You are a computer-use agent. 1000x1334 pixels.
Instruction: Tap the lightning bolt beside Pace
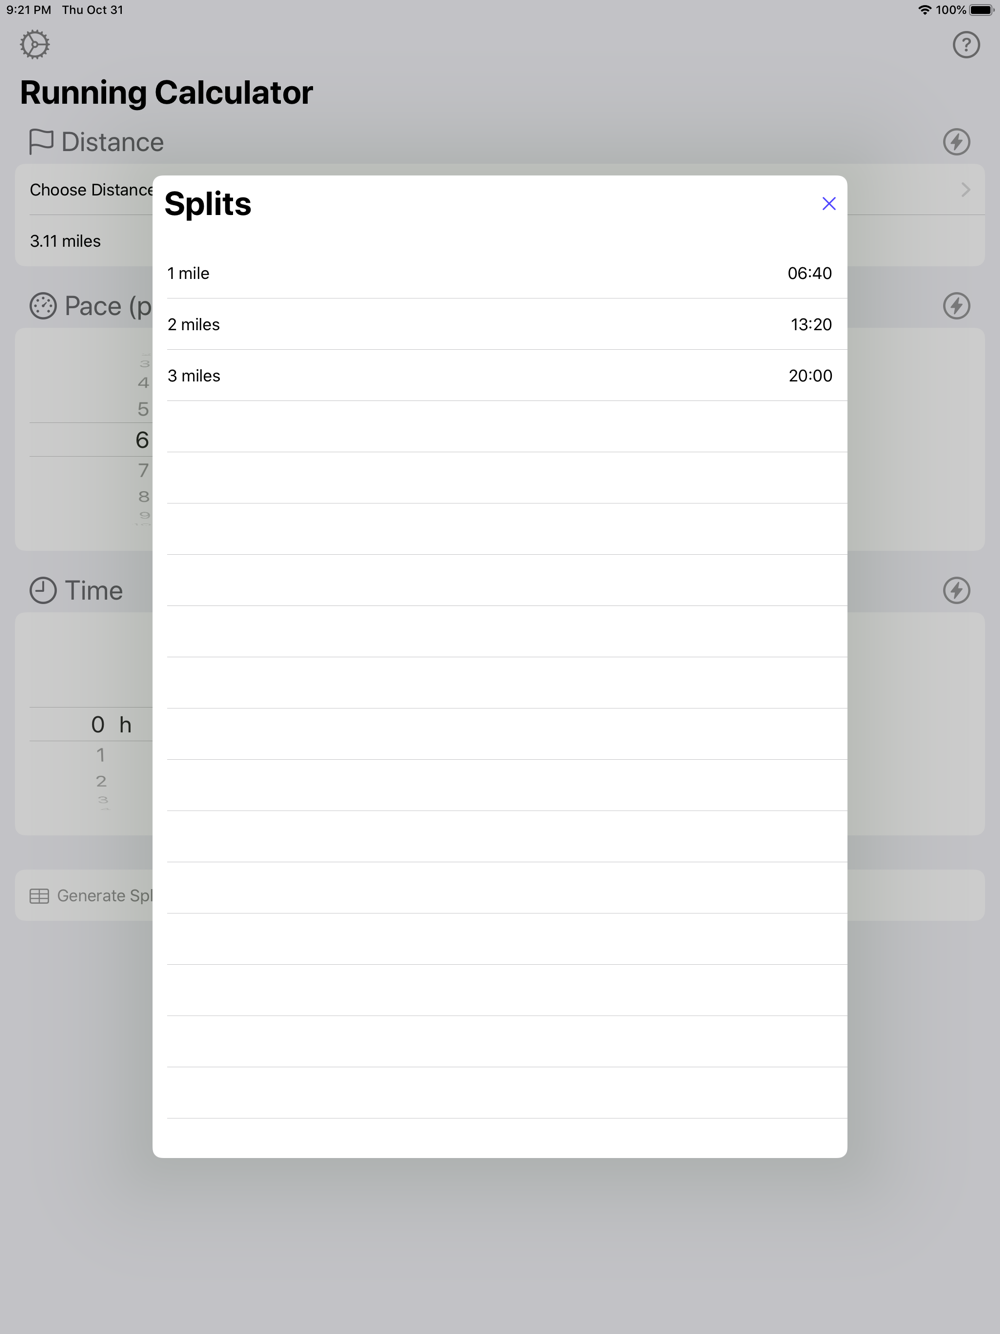tap(957, 305)
